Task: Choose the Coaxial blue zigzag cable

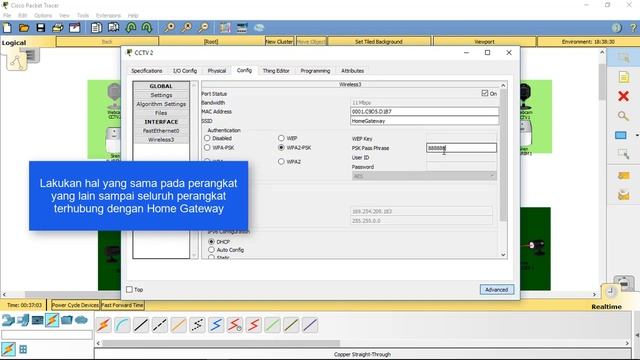Action: [x=216, y=325]
